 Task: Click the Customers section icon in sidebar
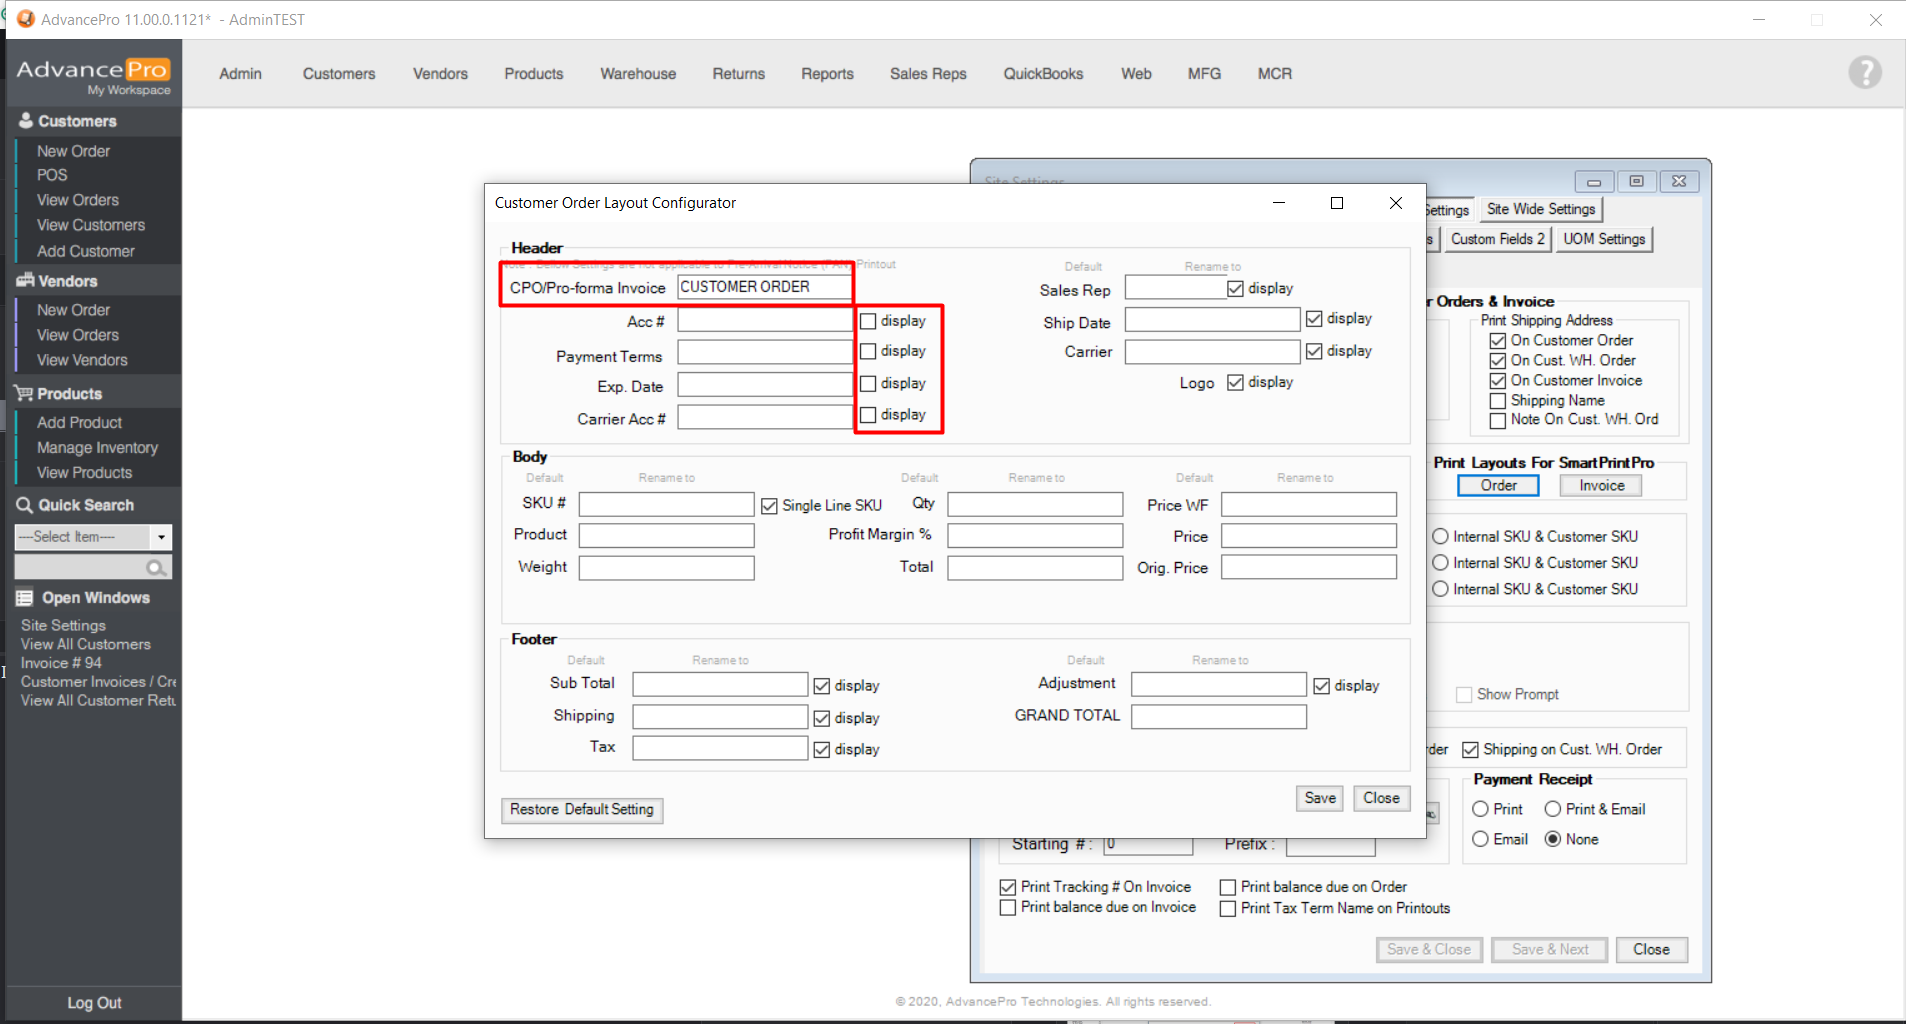coord(26,121)
